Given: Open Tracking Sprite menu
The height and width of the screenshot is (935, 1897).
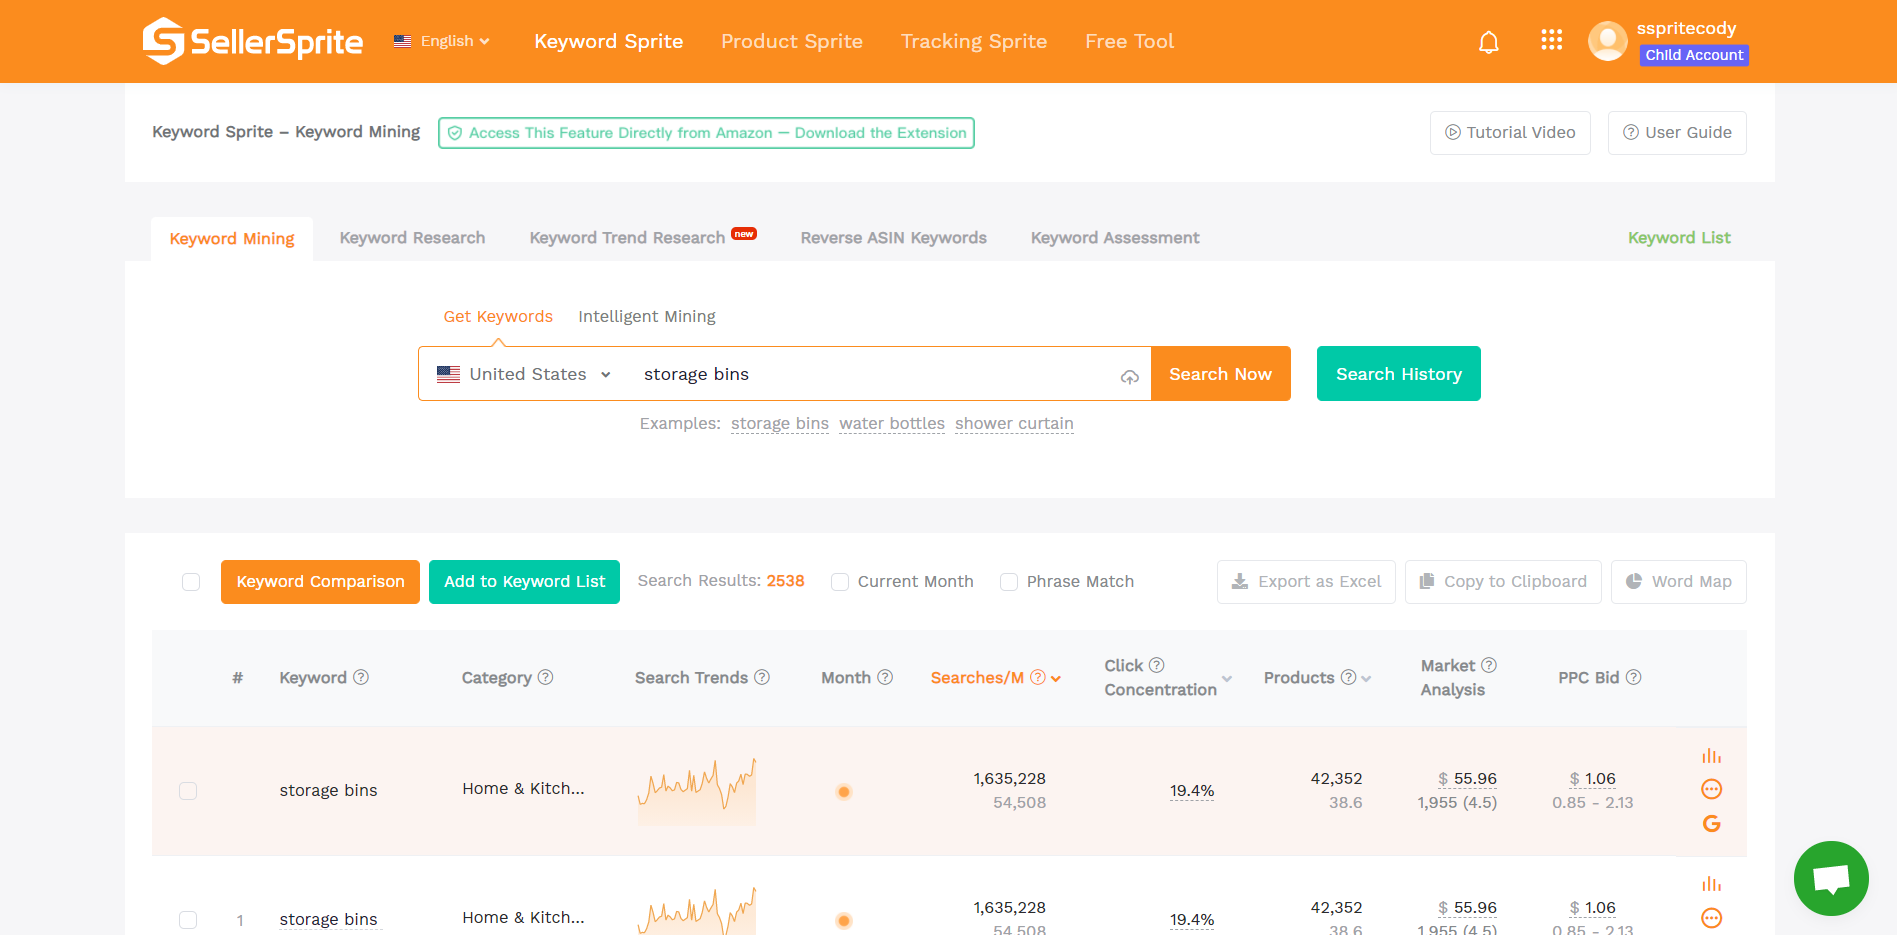Looking at the screenshot, I should [973, 41].
